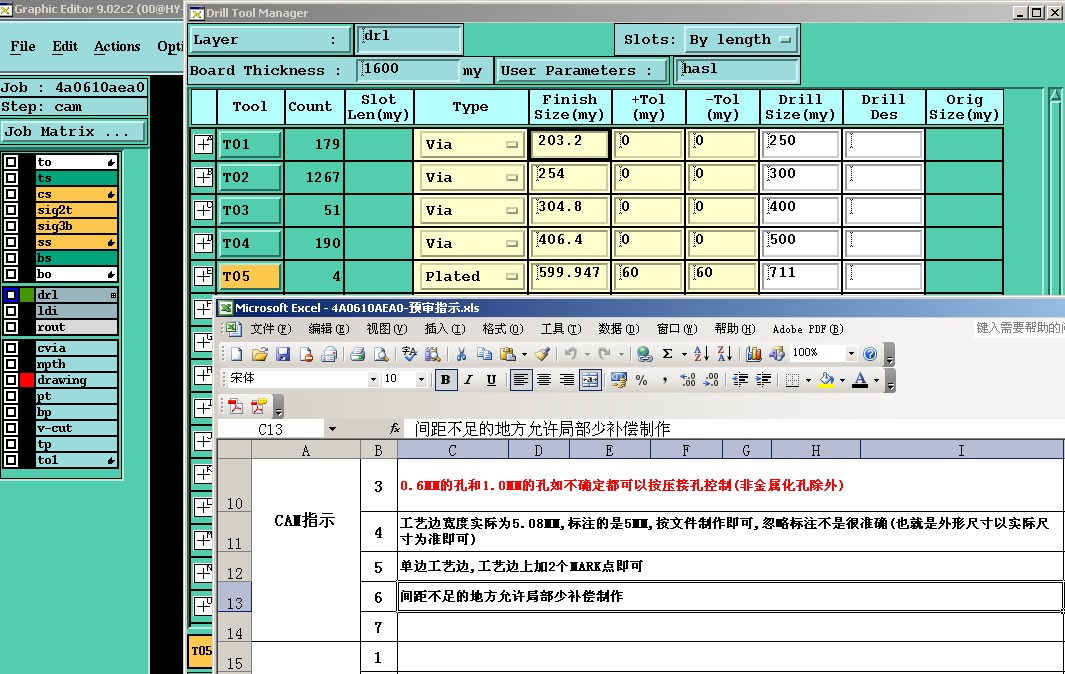Click the Spelling check icon in Excel
This screenshot has width=1065, height=674.
coord(409,354)
